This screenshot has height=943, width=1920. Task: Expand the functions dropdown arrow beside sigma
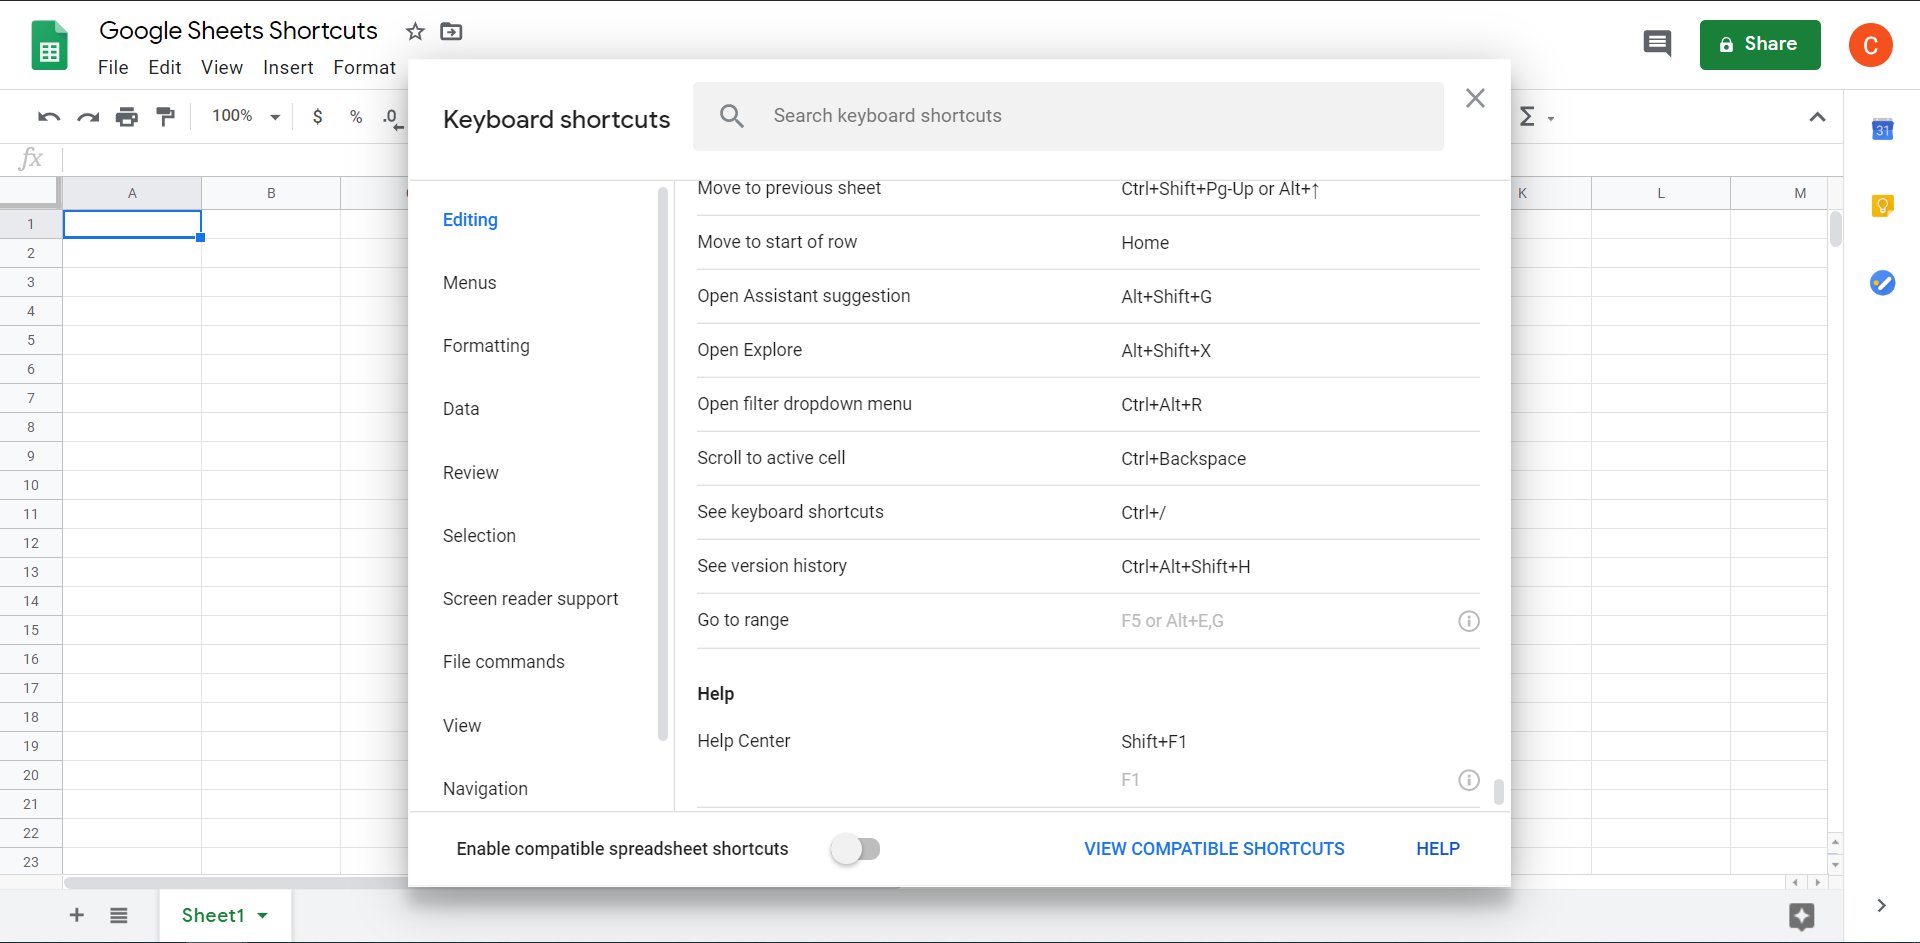tap(1551, 119)
